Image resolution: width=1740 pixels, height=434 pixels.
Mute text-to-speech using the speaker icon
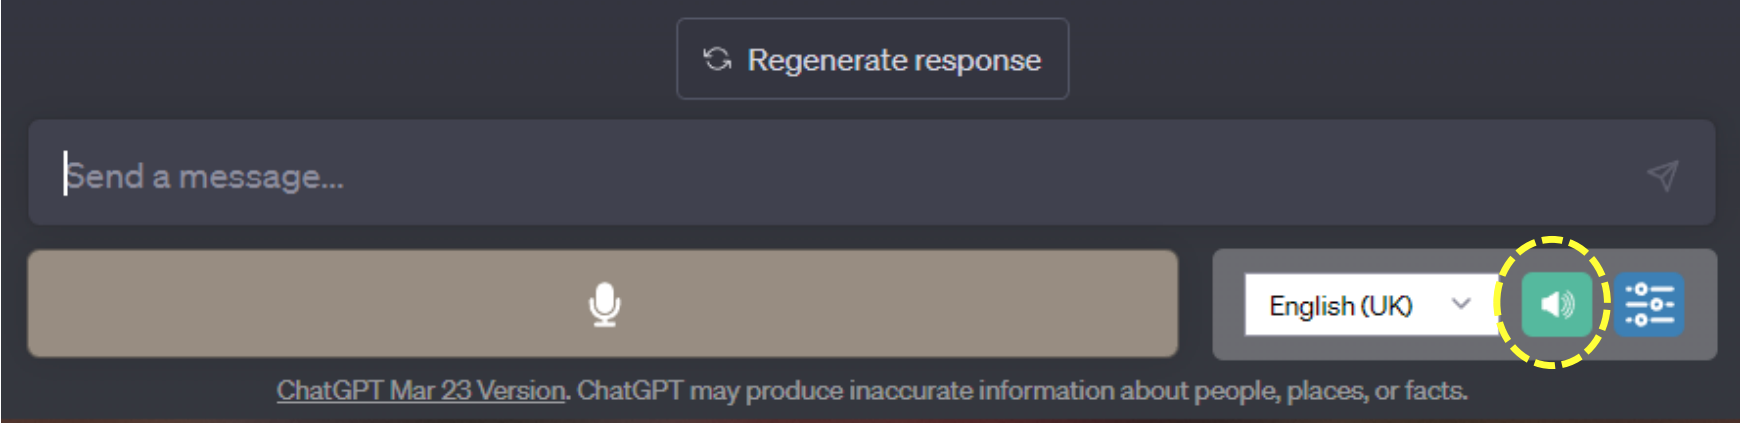click(1556, 304)
